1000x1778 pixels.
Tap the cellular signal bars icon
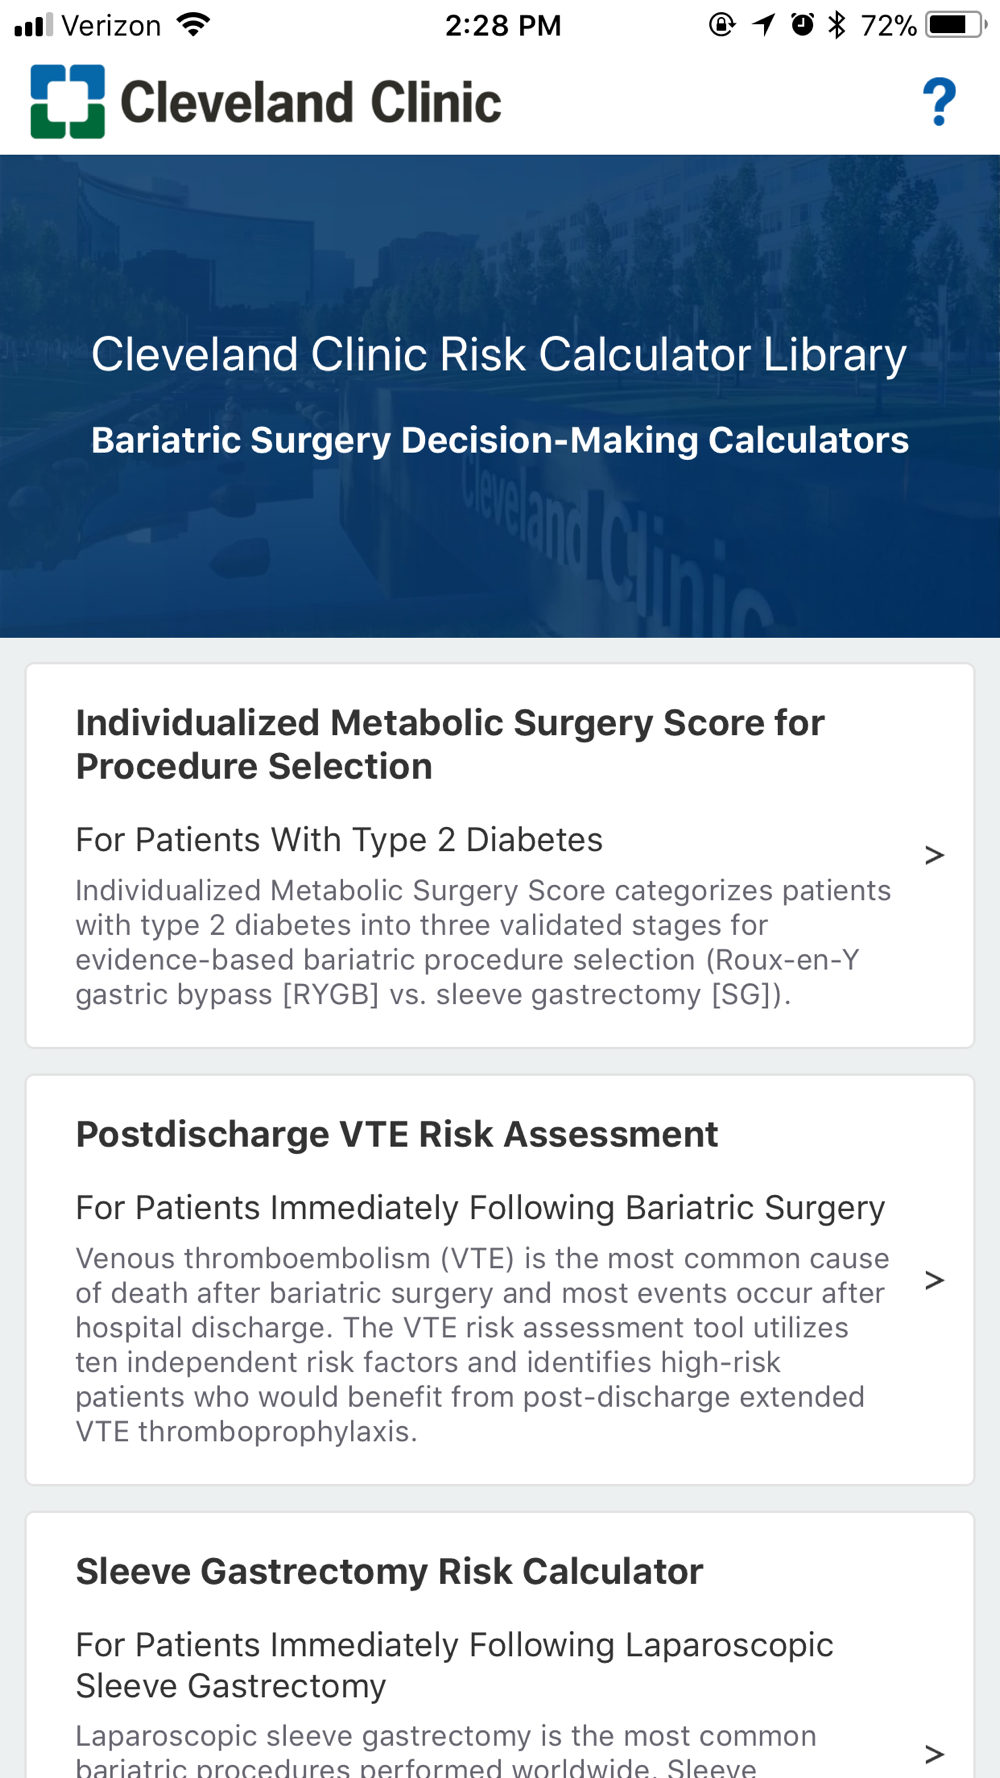point(33,25)
